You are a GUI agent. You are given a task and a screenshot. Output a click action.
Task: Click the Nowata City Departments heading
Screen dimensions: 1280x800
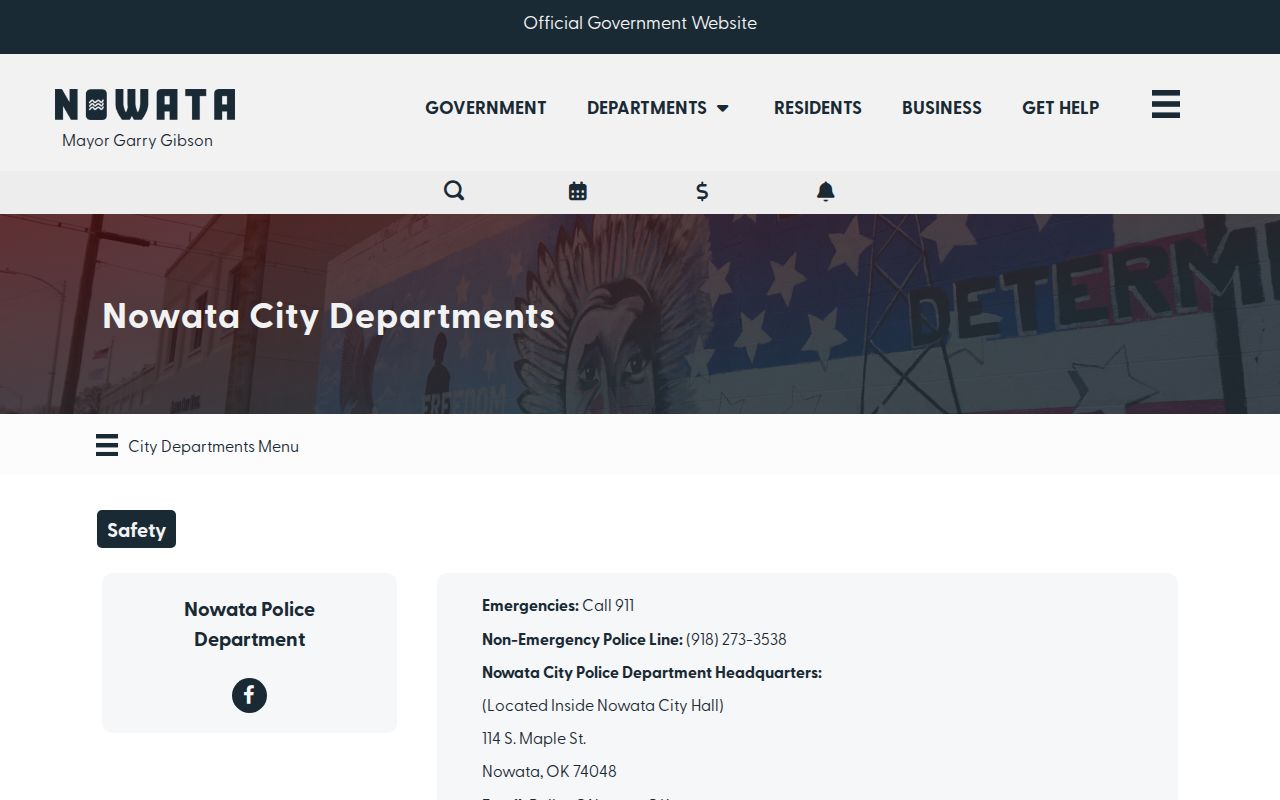328,315
